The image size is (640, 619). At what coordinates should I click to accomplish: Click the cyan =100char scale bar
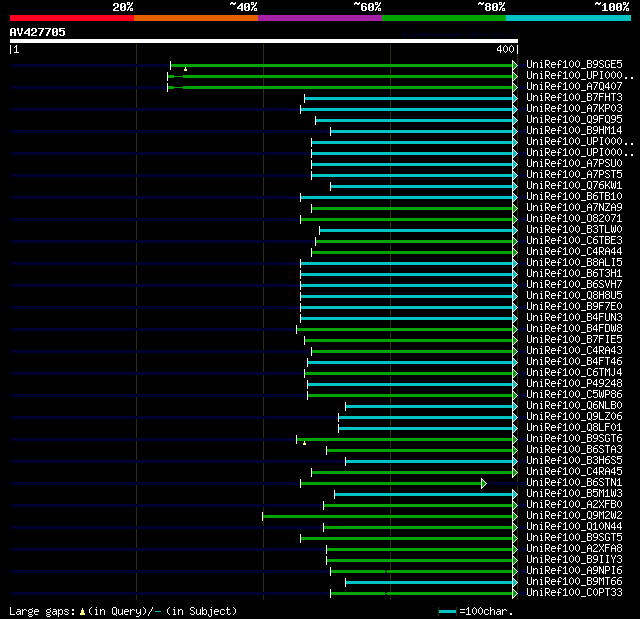pyautogui.click(x=447, y=611)
